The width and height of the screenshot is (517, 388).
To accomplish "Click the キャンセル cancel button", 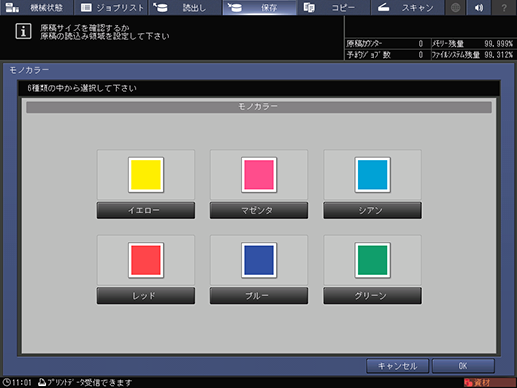I will (397, 366).
